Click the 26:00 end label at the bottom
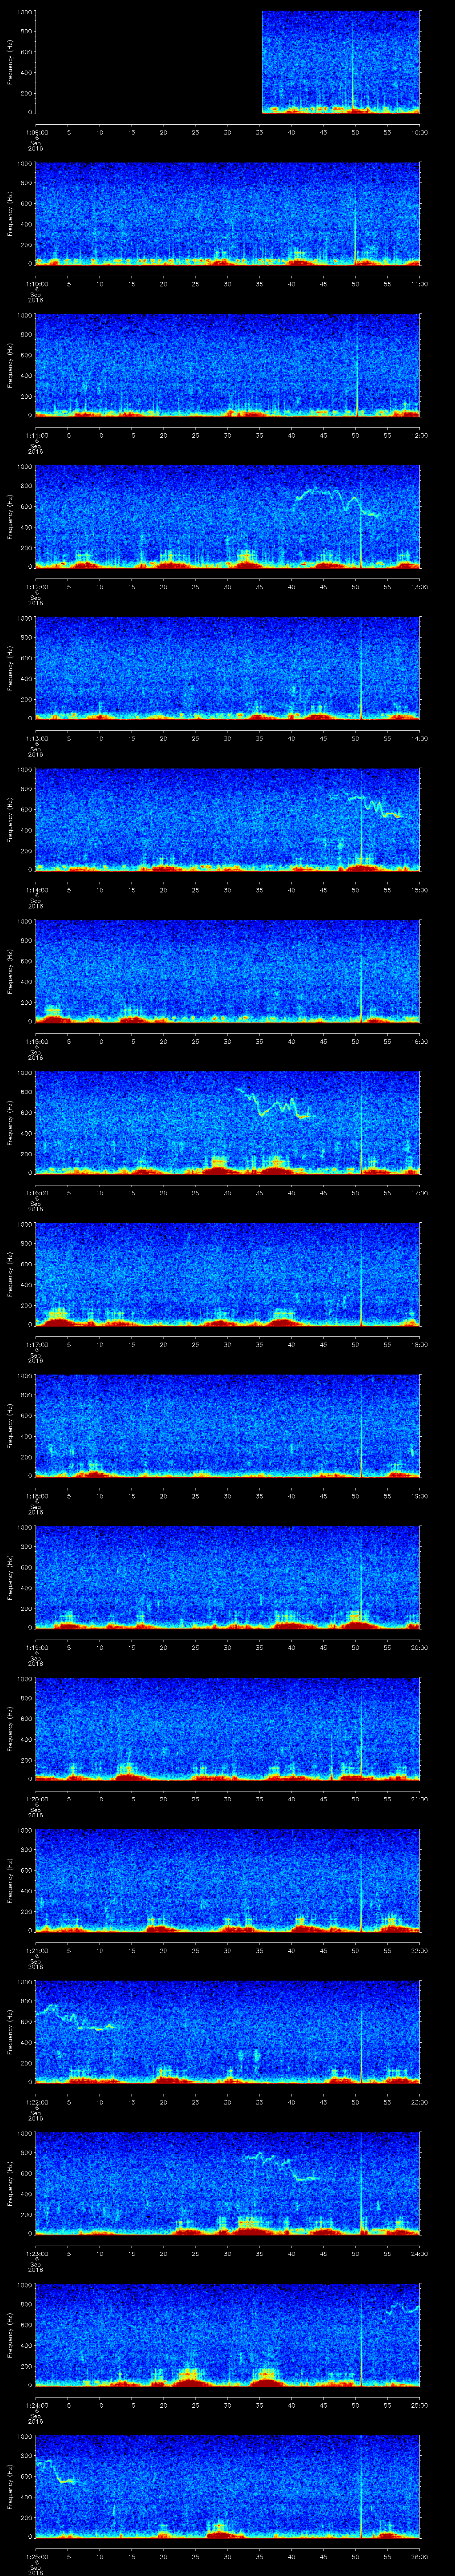This screenshot has width=455, height=2576. [x=420, y=2557]
